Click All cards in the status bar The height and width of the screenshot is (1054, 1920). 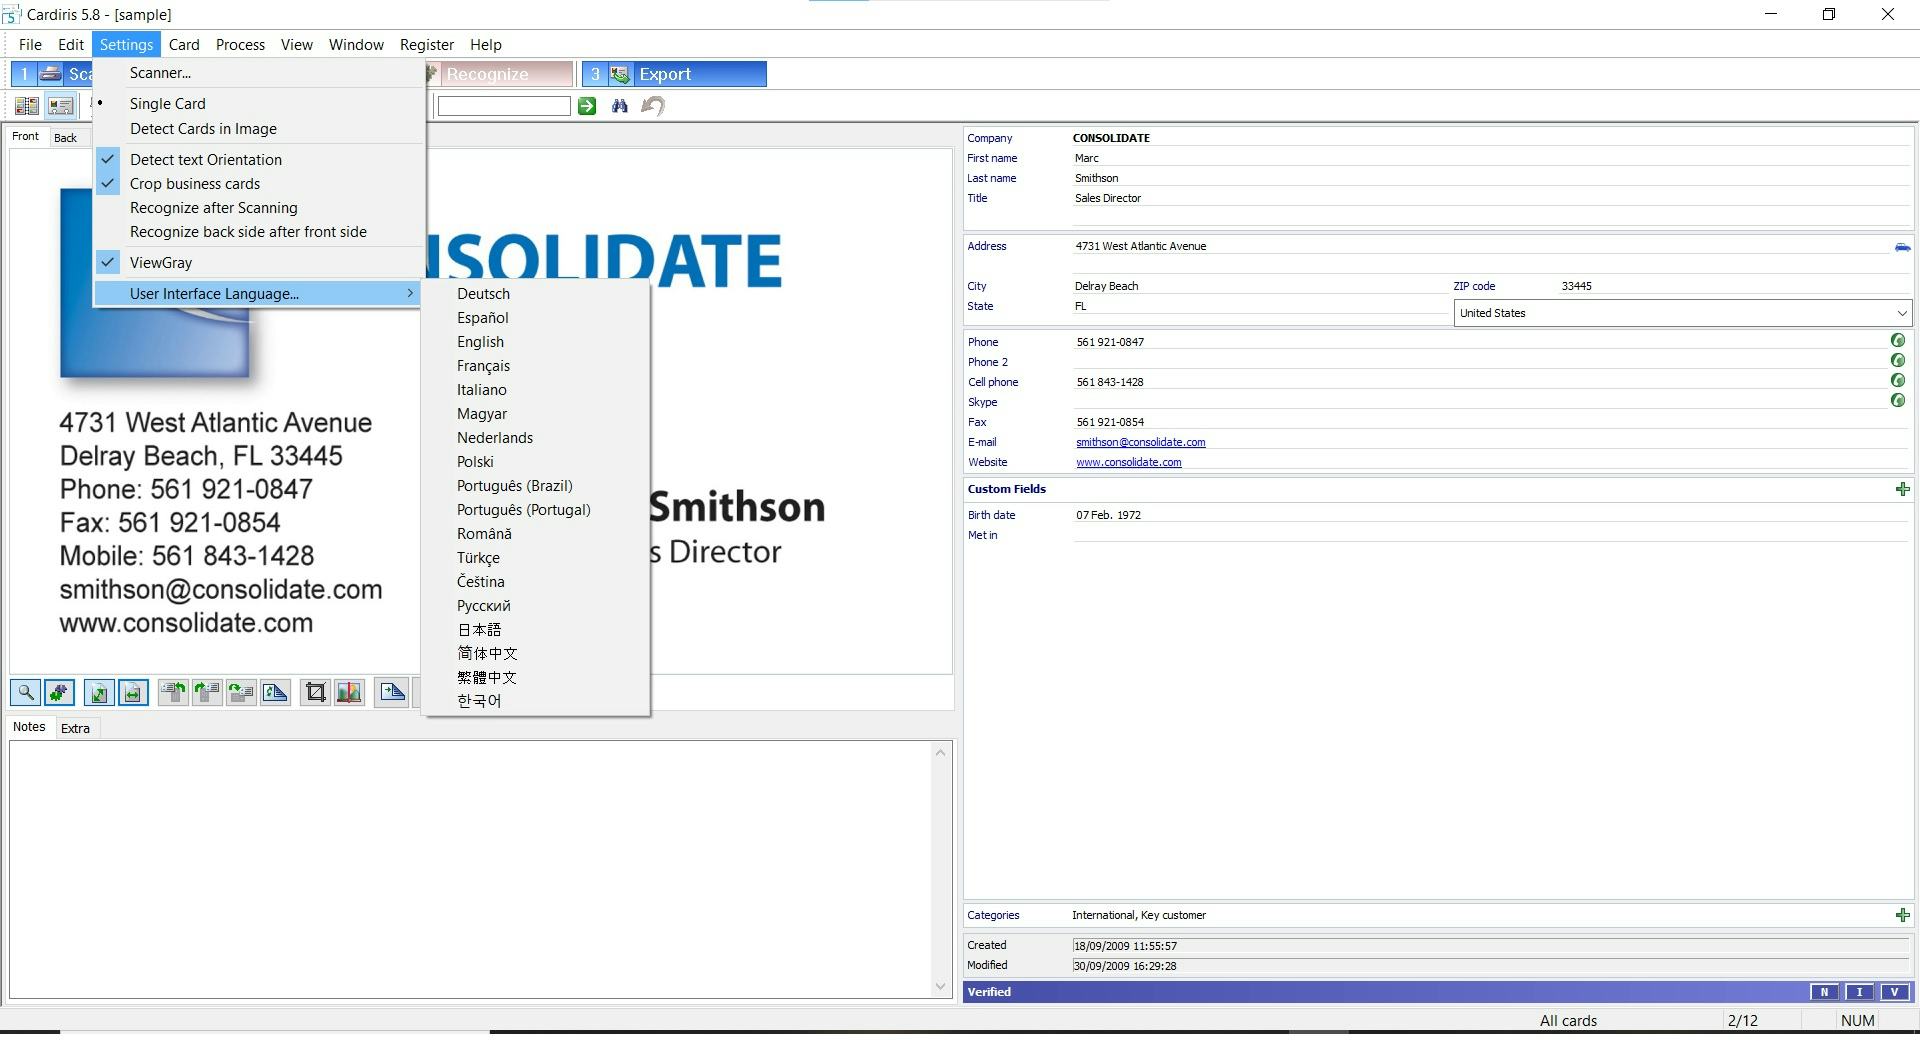point(1568,1021)
